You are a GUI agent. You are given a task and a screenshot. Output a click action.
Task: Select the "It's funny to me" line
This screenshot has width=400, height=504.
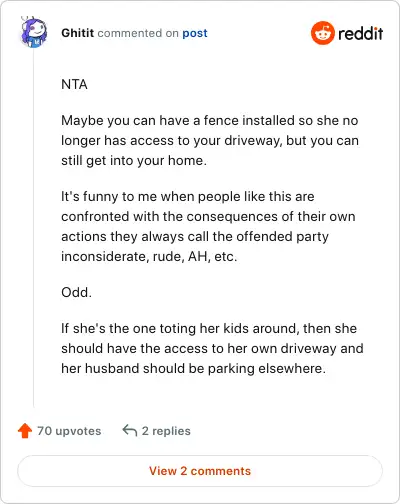[188, 197]
